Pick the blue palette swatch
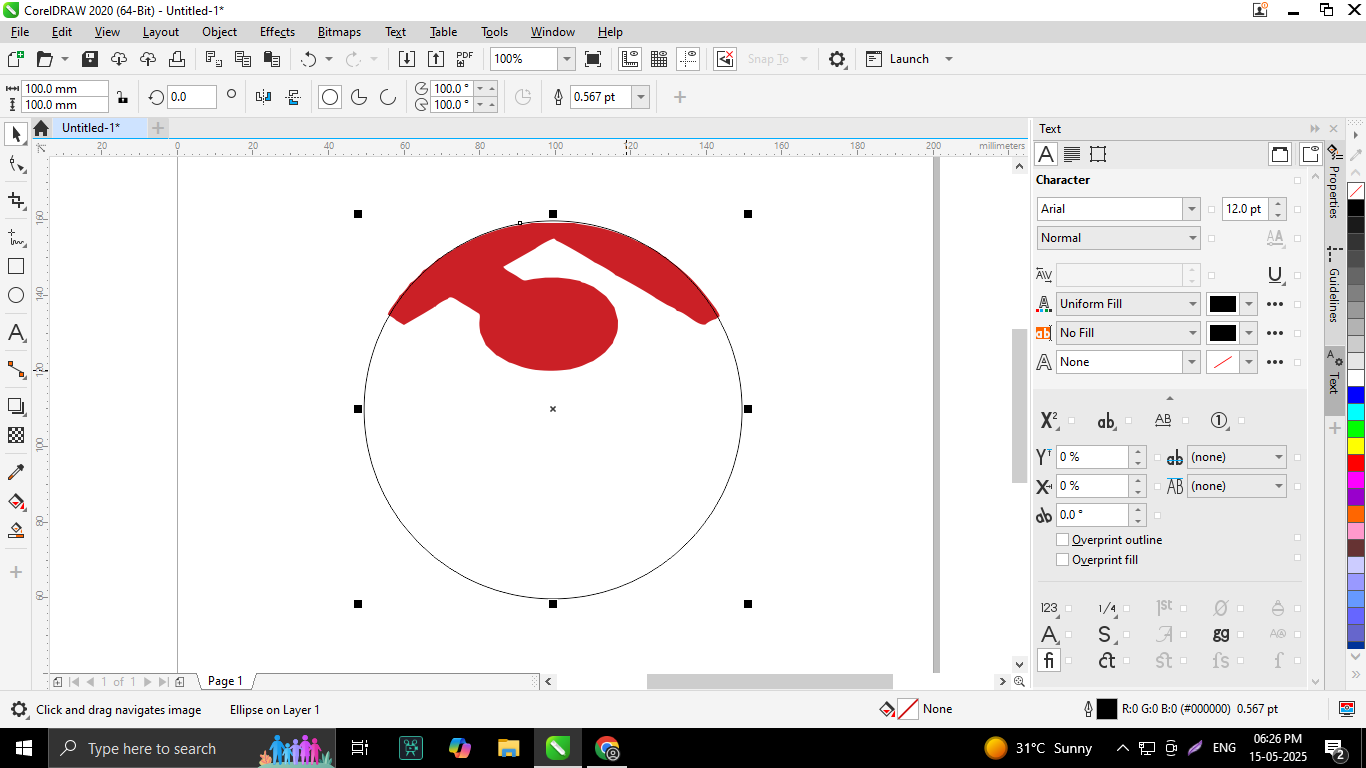 [1356, 395]
